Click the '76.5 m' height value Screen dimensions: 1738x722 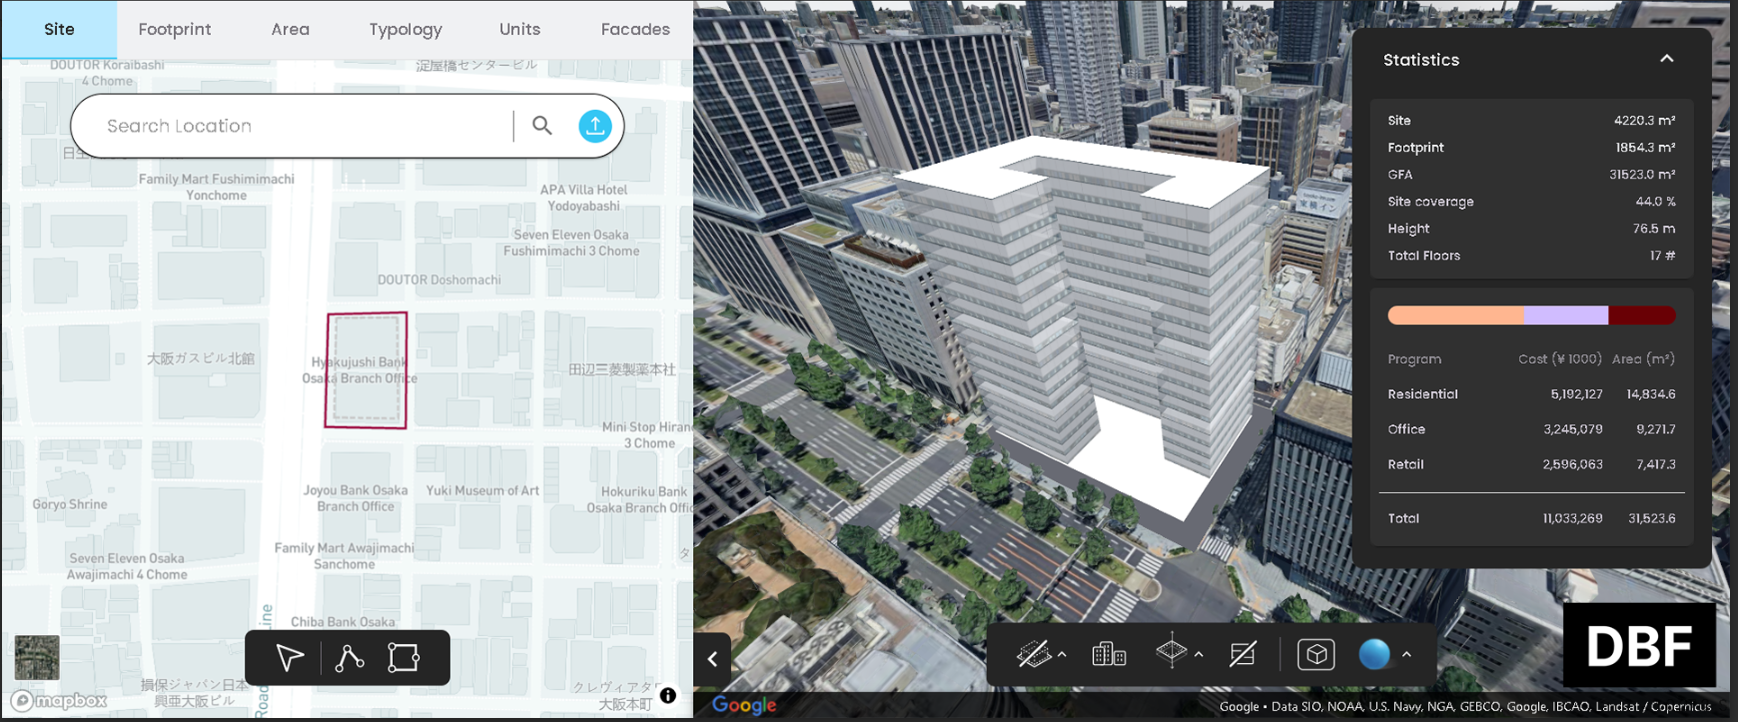coord(1654,228)
